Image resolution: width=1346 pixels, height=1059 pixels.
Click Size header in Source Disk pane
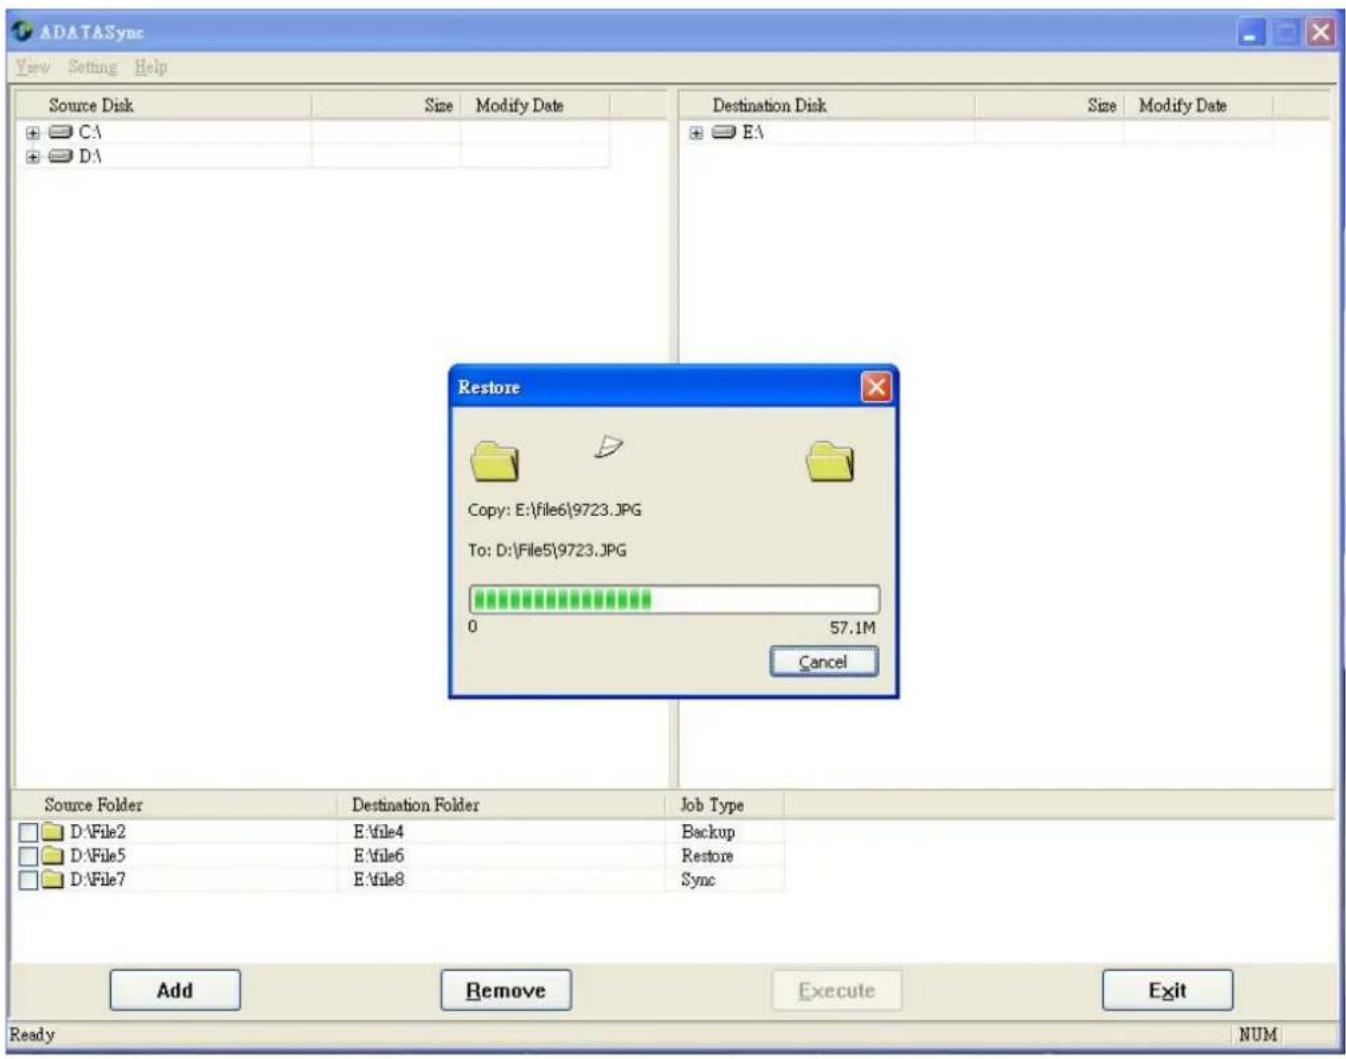(x=386, y=105)
